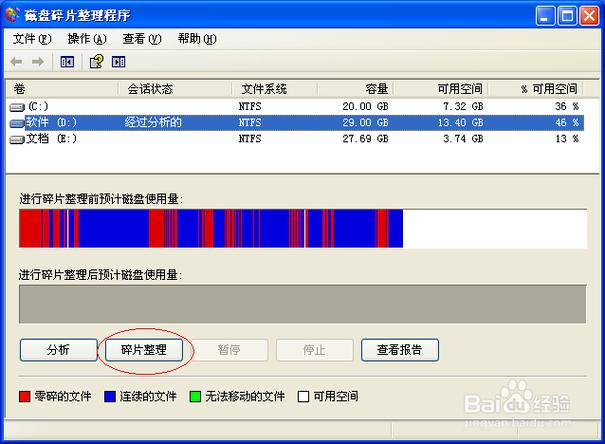This screenshot has width=605, height=444.
Task: Click the 零碎的文件 legend label
Action: [x=63, y=397]
